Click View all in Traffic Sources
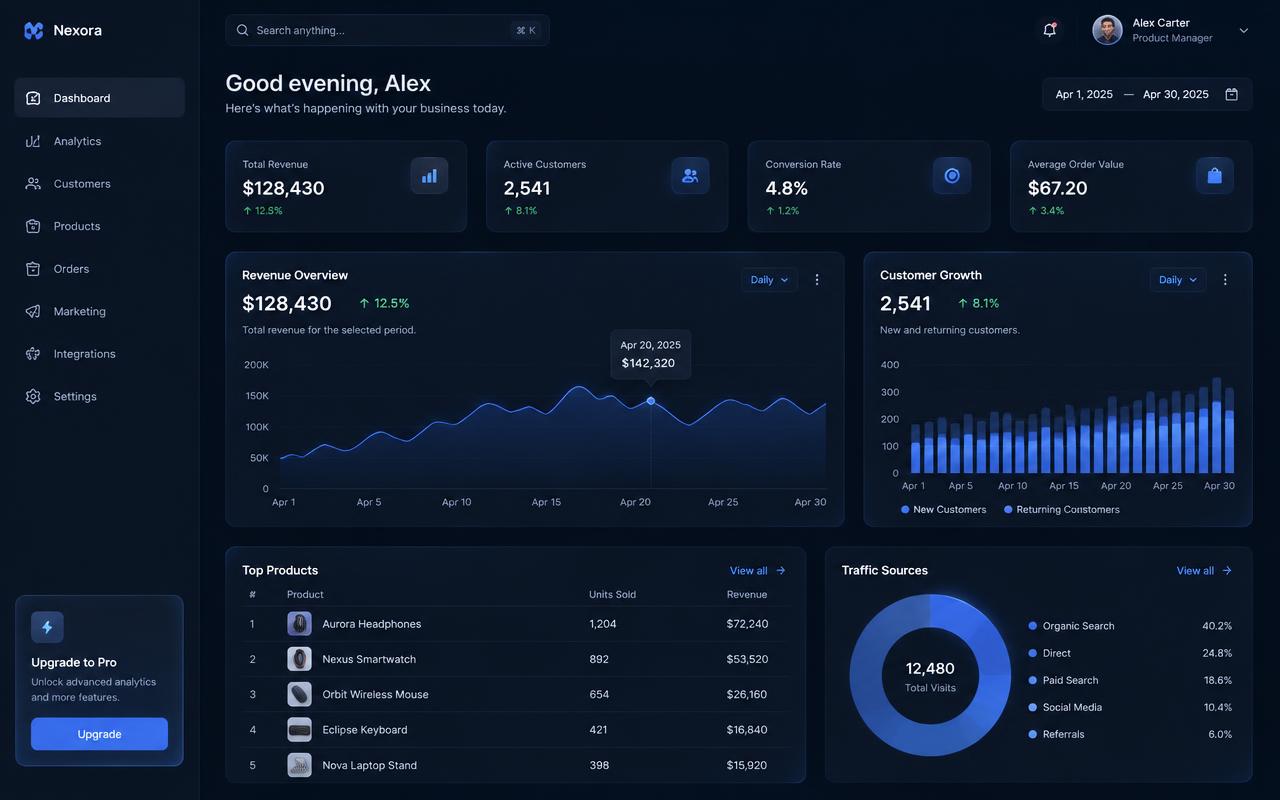Viewport: 1280px width, 800px height. pyautogui.click(x=1204, y=571)
